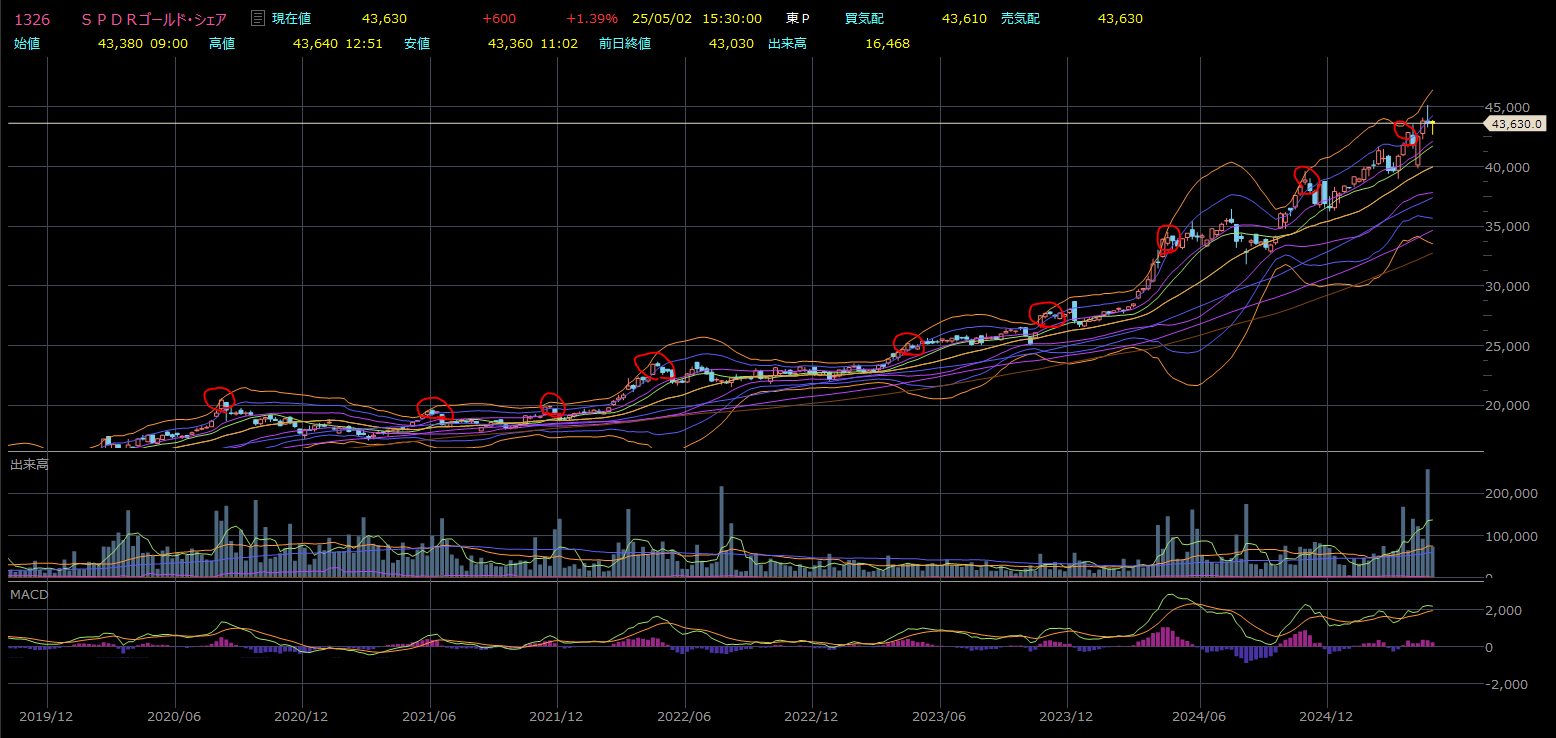Select the opening price 43,380
Image resolution: width=1556 pixels, height=738 pixels.
121,44
